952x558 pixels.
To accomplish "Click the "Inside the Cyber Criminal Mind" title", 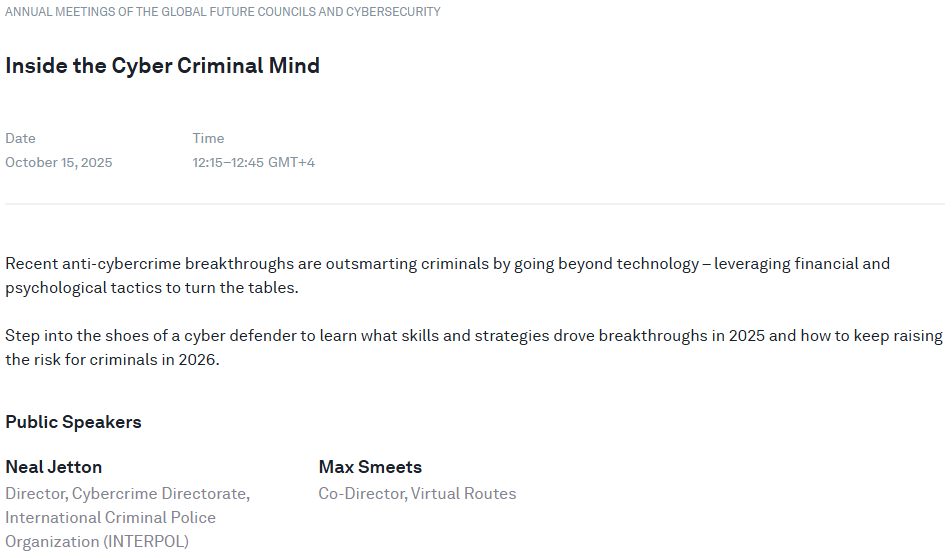I will coord(163,66).
